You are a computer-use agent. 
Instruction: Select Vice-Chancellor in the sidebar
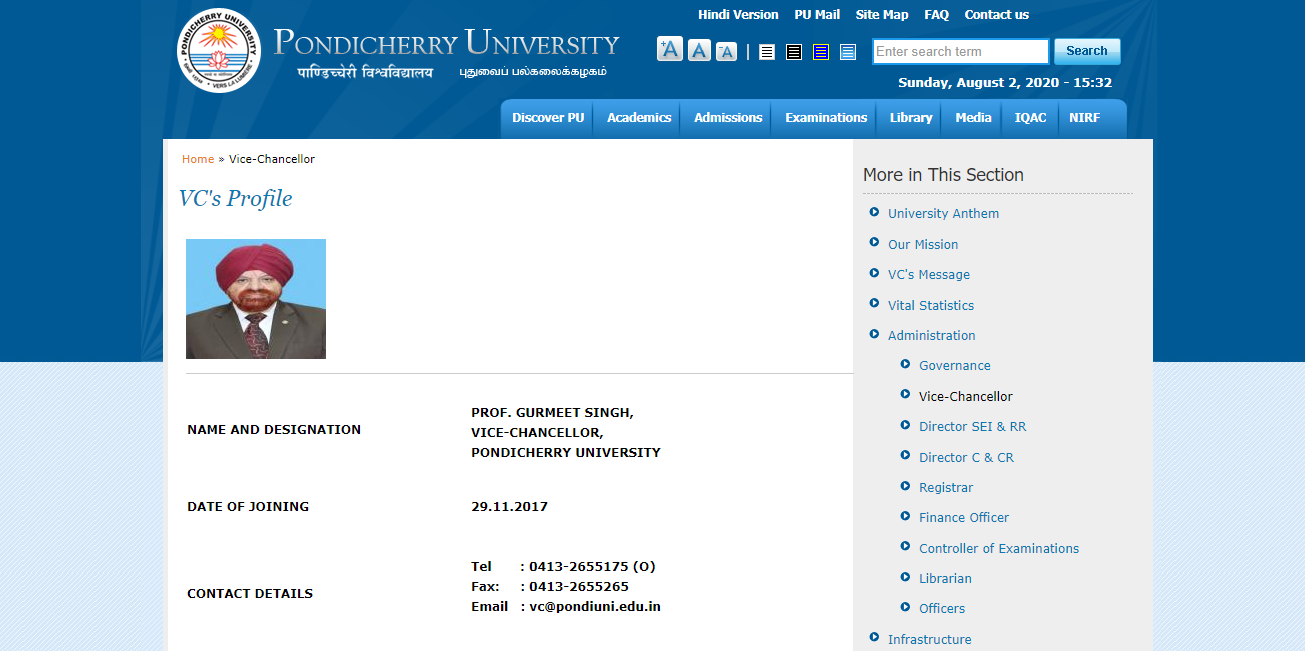pyautogui.click(x=966, y=396)
